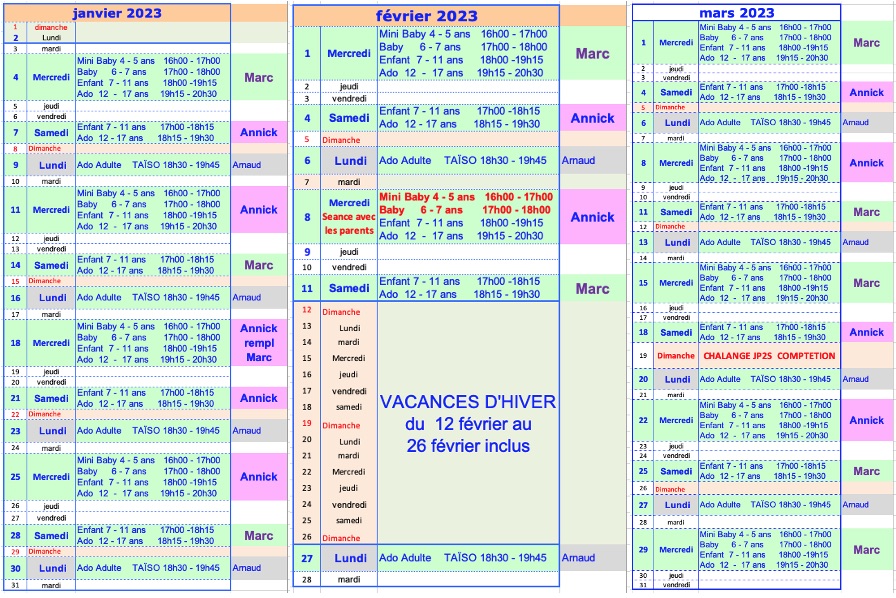
Task: Click Mercredi 29 mars day cell
Action: tap(676, 550)
